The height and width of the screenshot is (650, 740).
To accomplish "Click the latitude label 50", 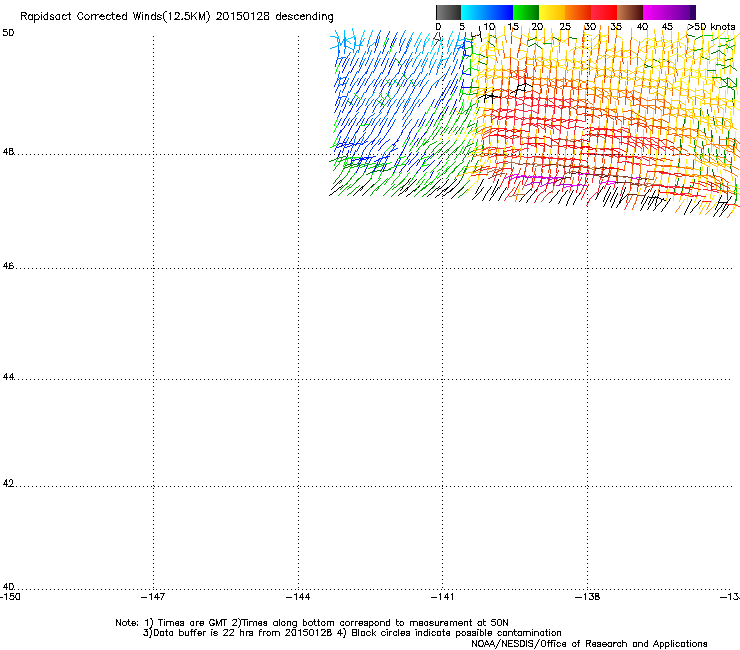I will (x=8, y=33).
